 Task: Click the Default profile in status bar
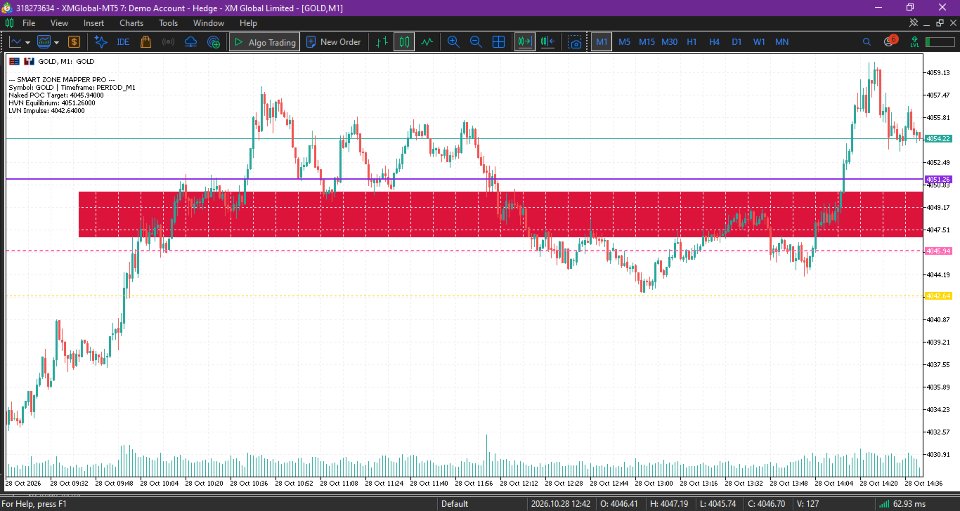point(454,504)
